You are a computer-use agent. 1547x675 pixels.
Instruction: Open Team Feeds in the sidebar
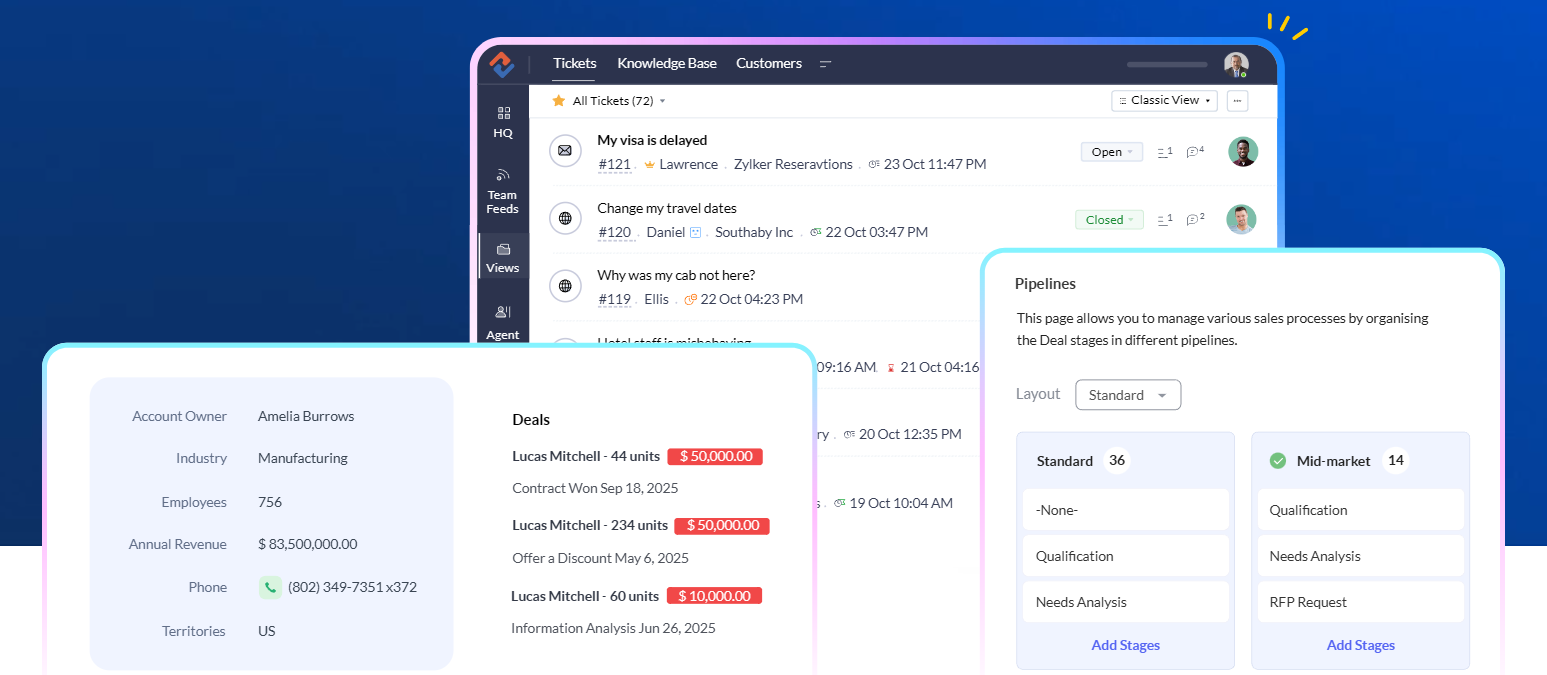point(503,190)
